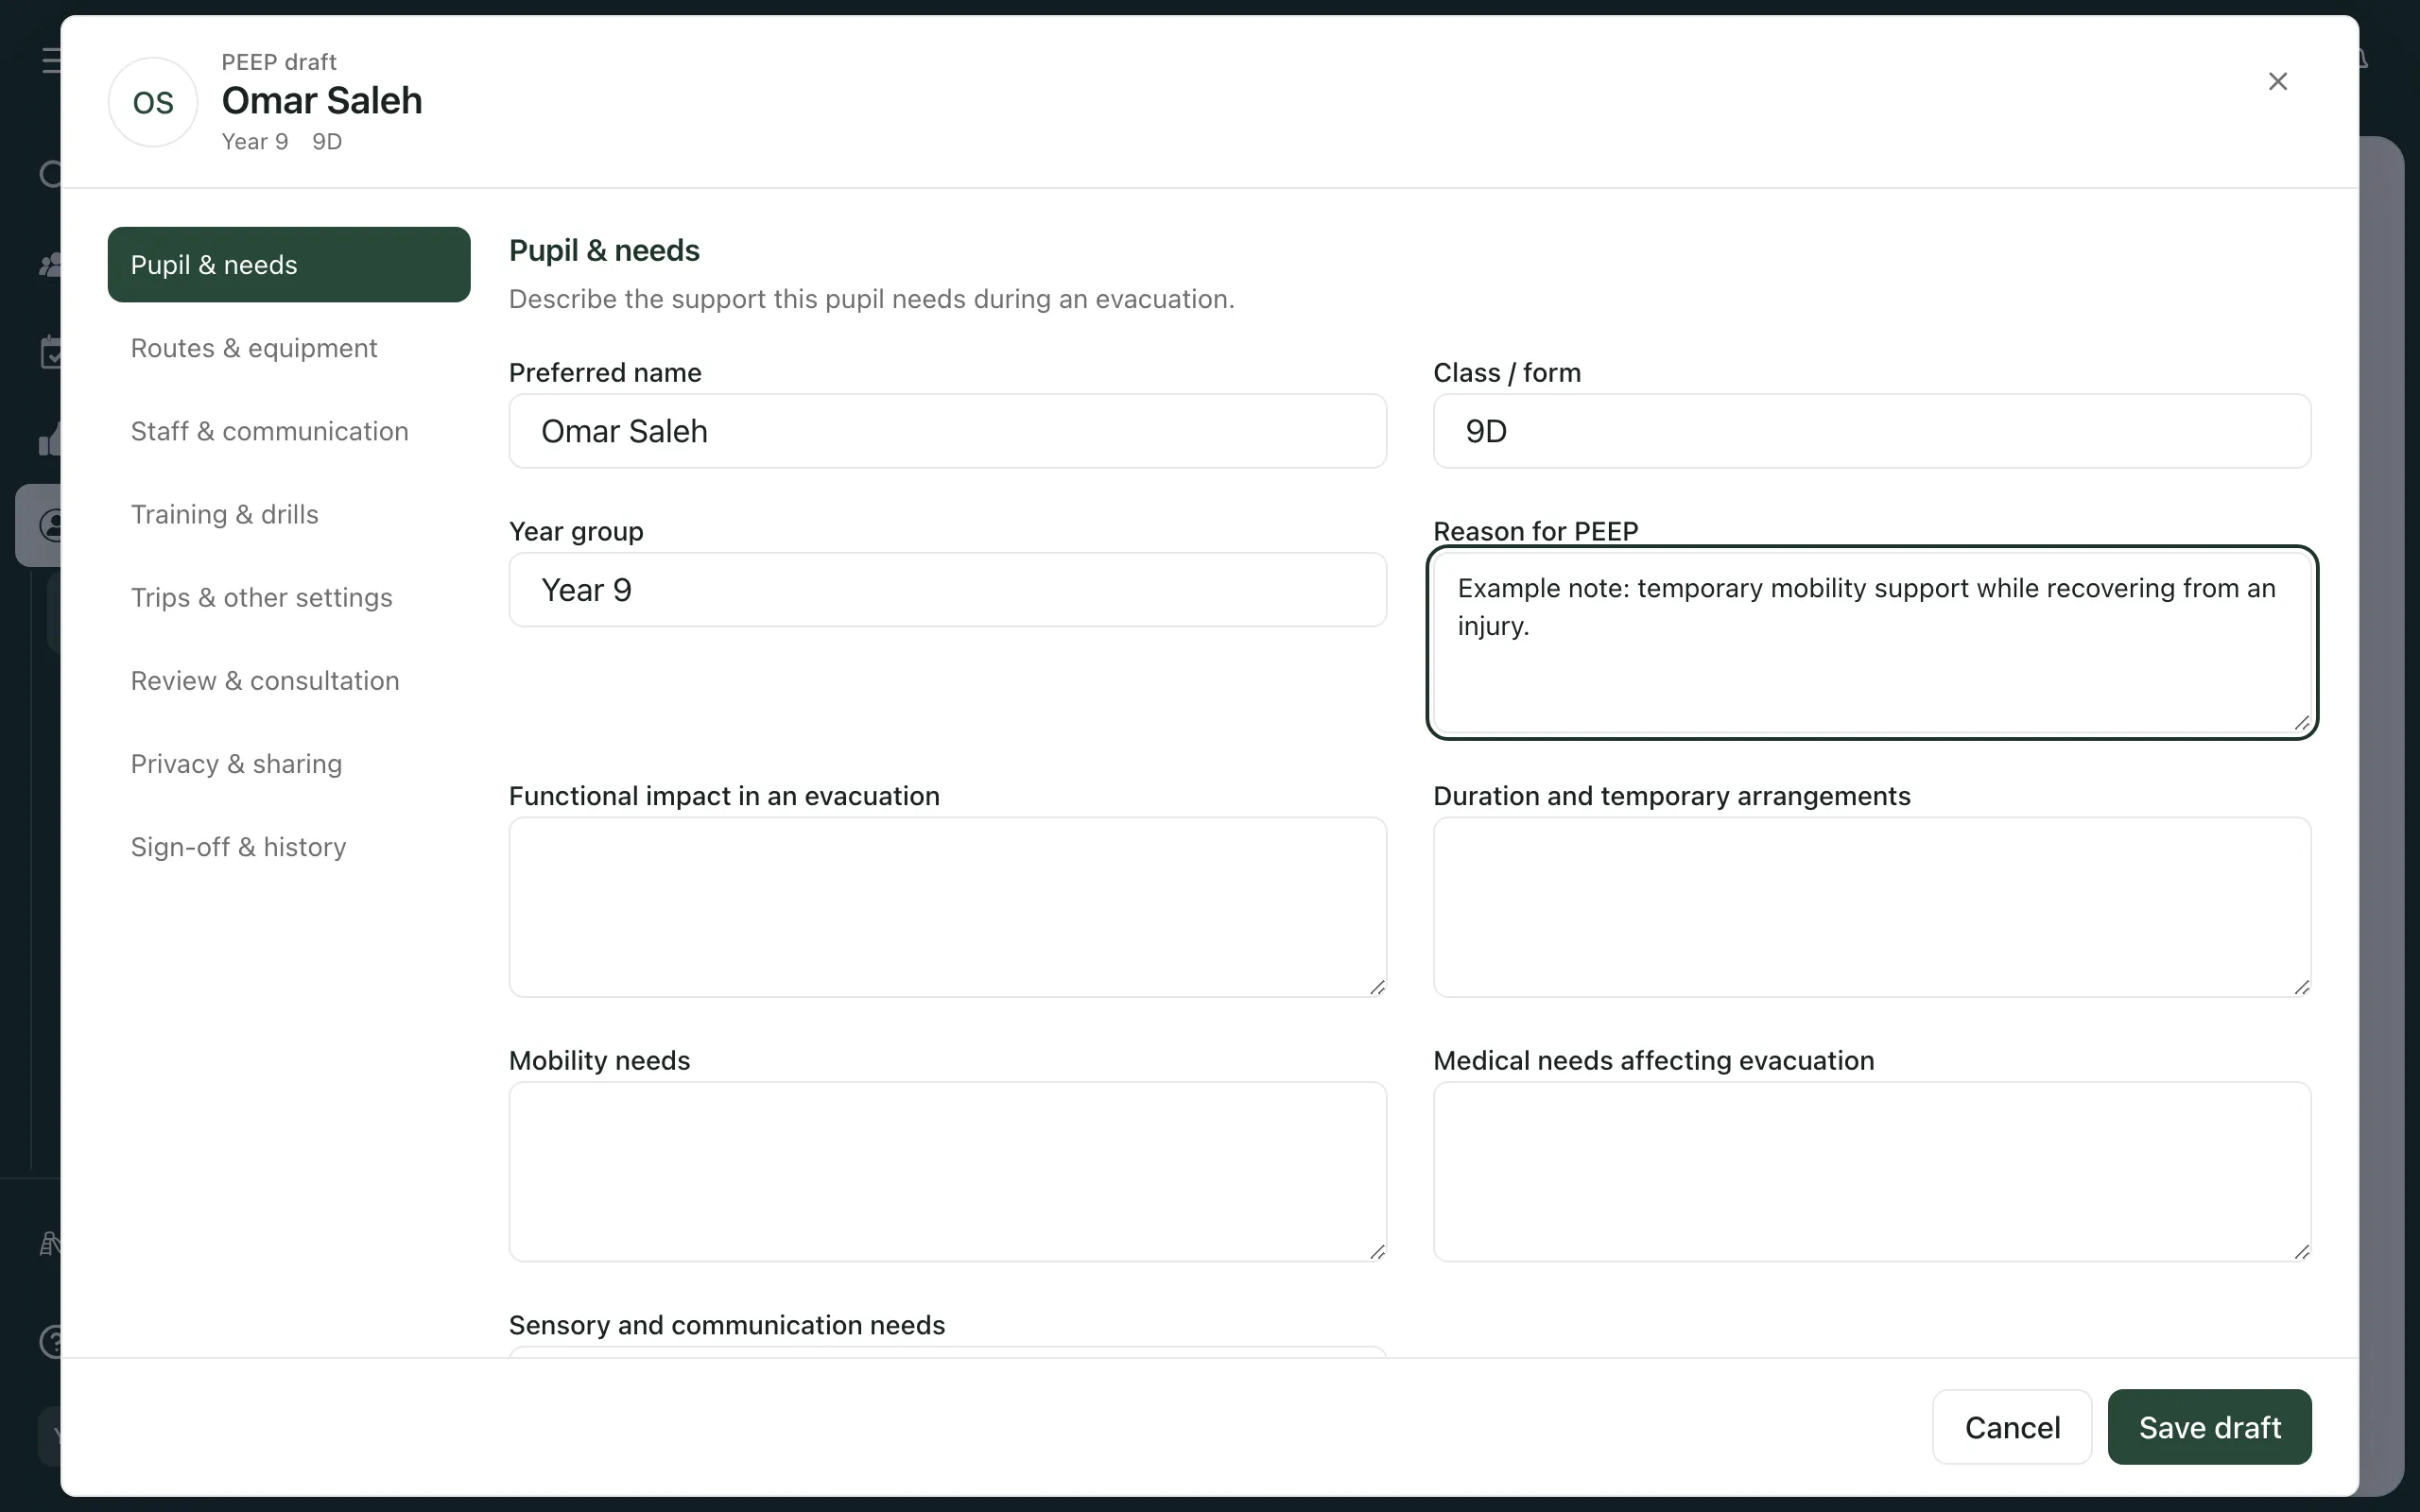2420x1512 pixels.
Task: Click resize handle of Mobility needs textarea
Action: click(x=1377, y=1251)
